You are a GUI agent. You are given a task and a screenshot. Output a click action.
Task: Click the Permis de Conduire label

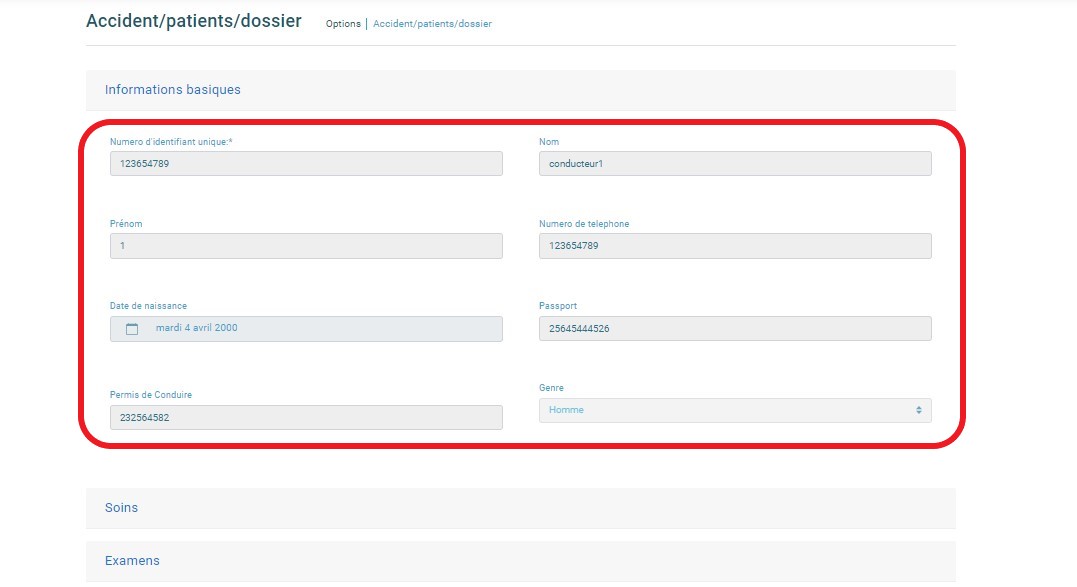[150, 395]
